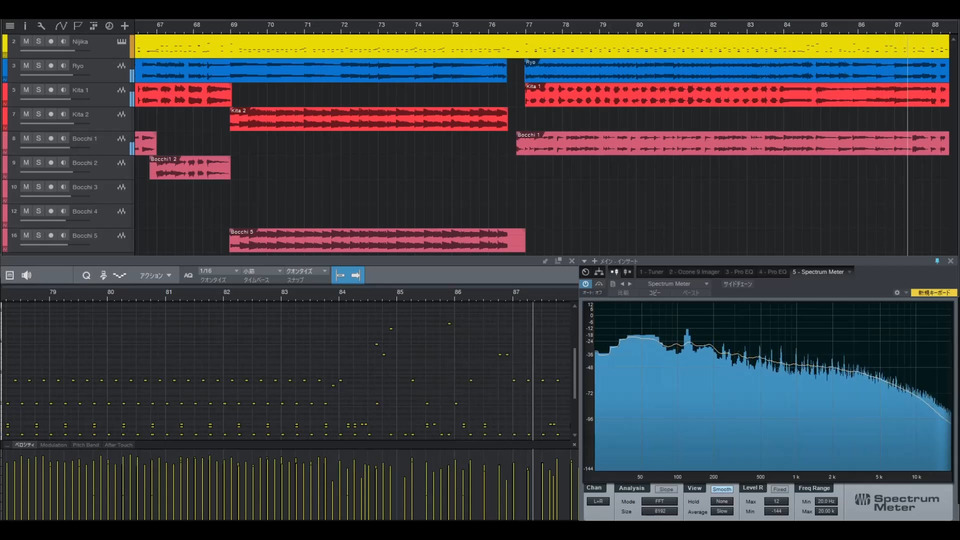Click the plus icon to add tracks
Viewport: 960px width, 540px height.
click(125, 25)
